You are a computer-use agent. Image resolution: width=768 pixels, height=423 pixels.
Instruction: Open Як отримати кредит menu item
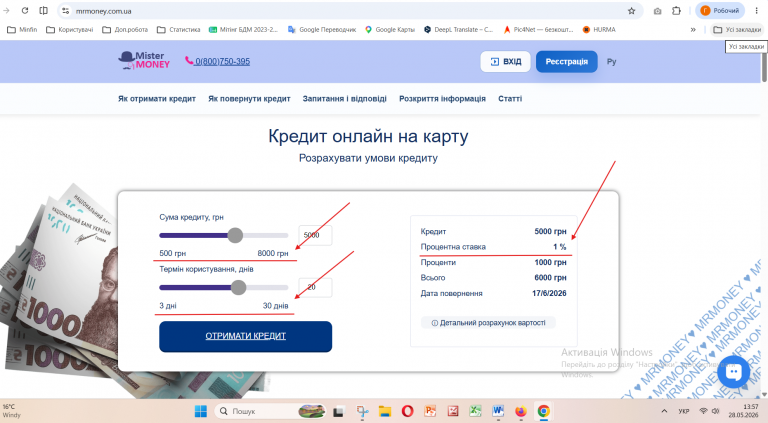click(157, 98)
